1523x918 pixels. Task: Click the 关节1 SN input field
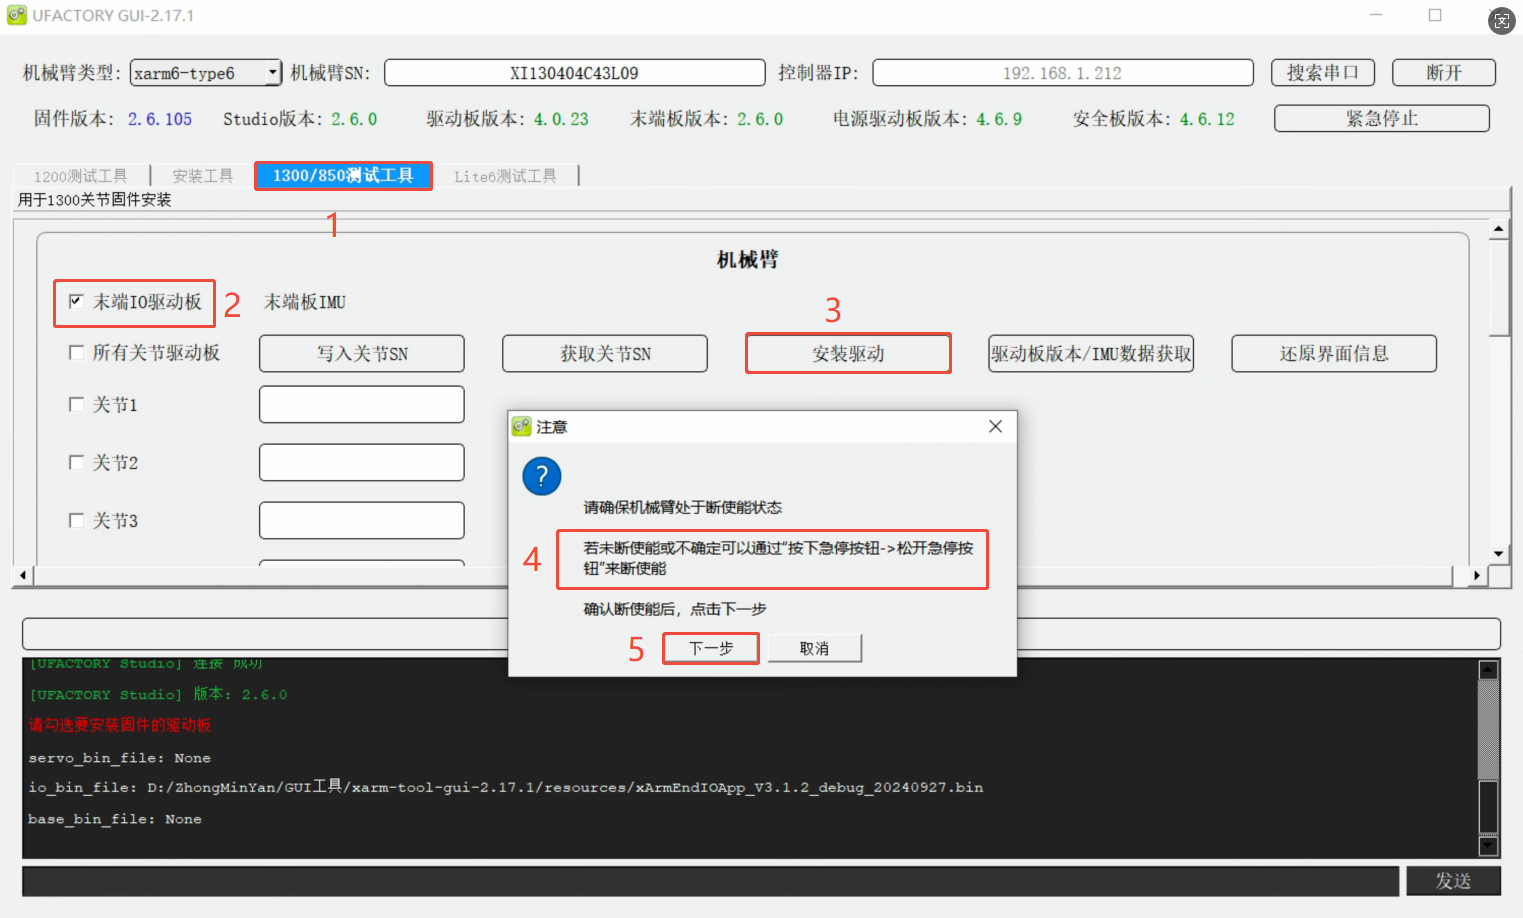click(362, 404)
